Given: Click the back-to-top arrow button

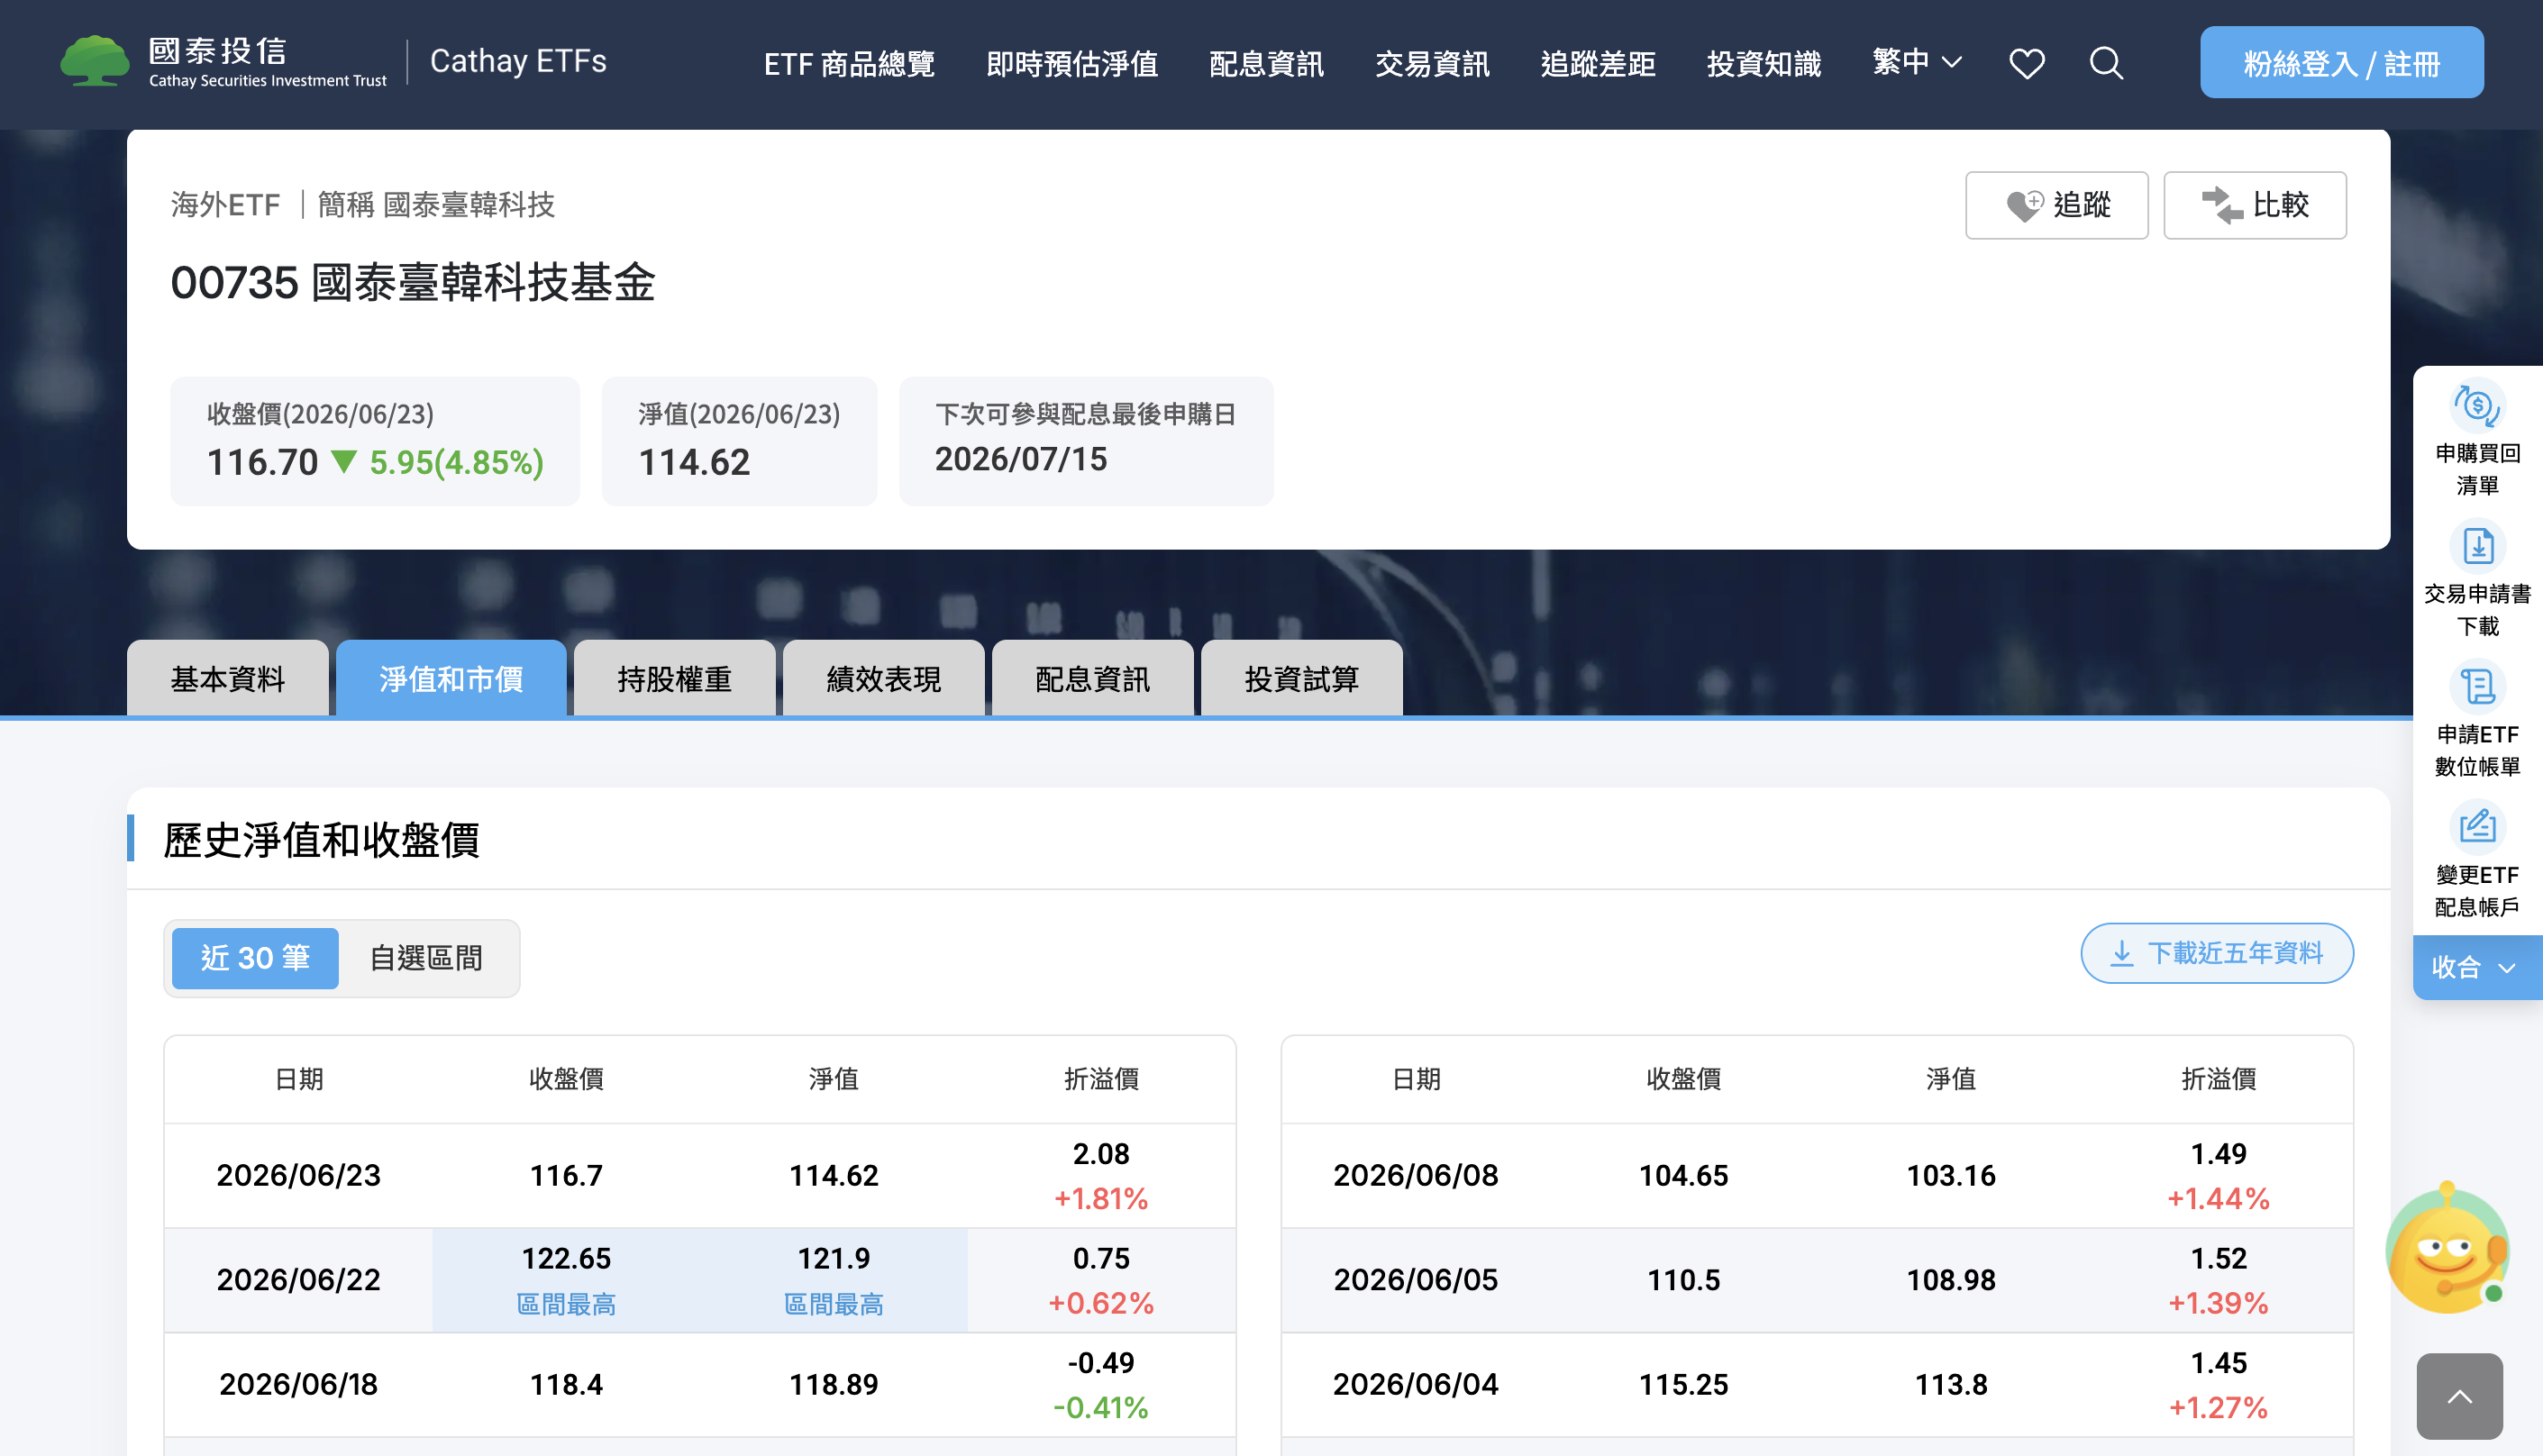Looking at the screenshot, I should pos(2459,1396).
